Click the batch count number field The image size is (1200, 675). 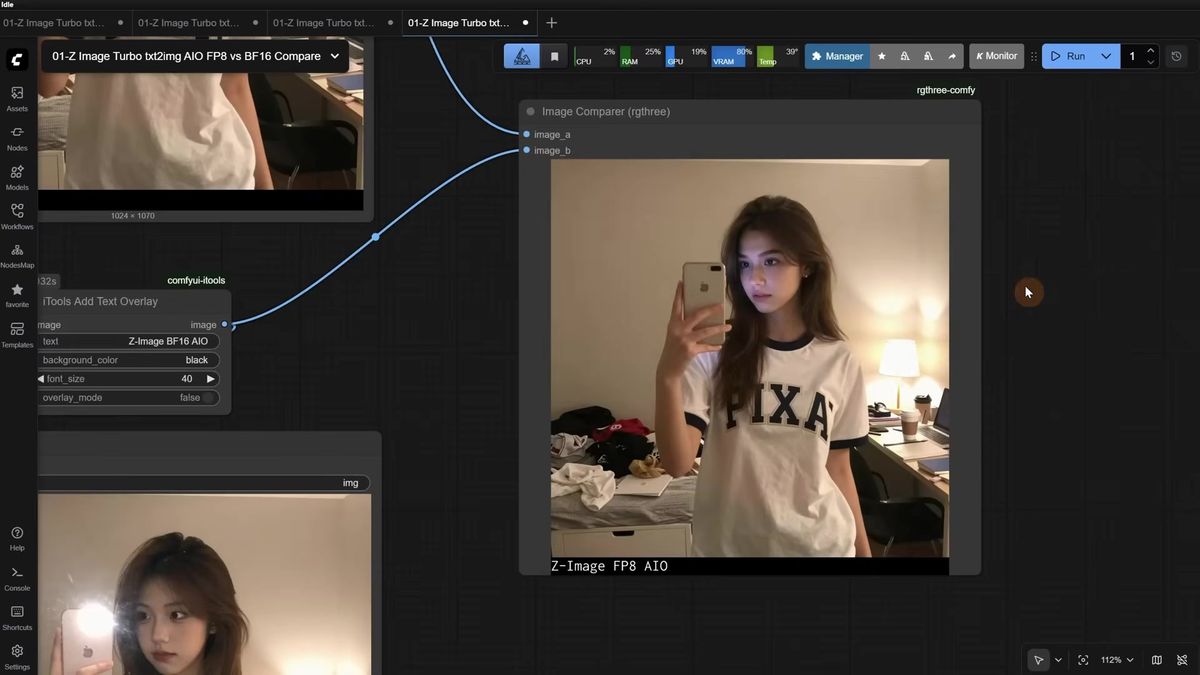(1132, 56)
